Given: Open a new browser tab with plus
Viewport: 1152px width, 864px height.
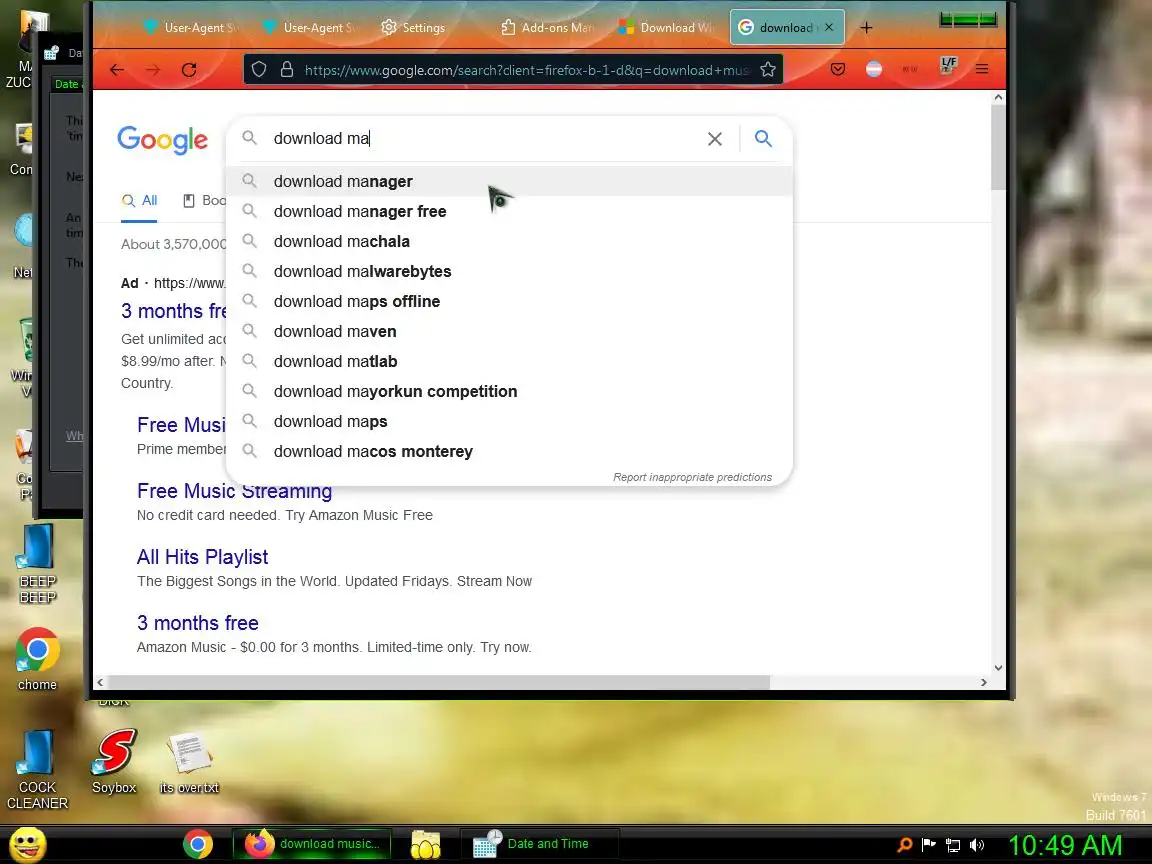Looking at the screenshot, I should click(866, 28).
